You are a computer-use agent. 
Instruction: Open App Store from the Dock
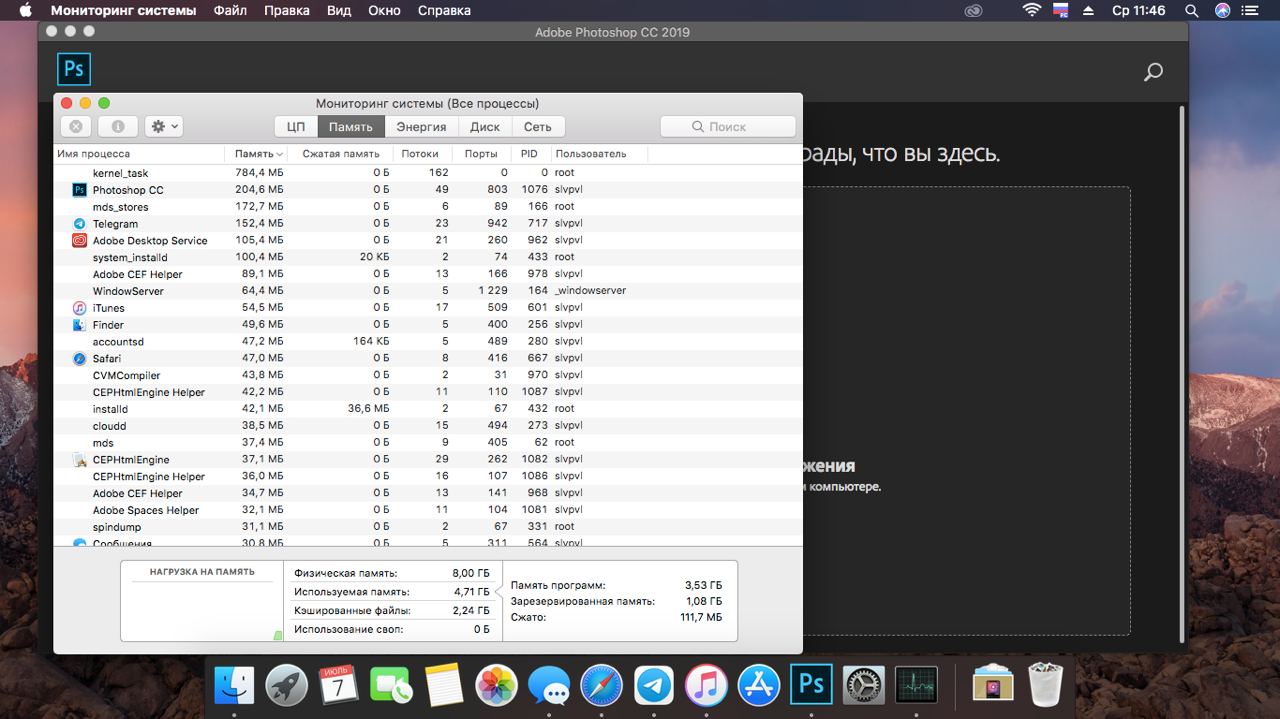point(759,686)
